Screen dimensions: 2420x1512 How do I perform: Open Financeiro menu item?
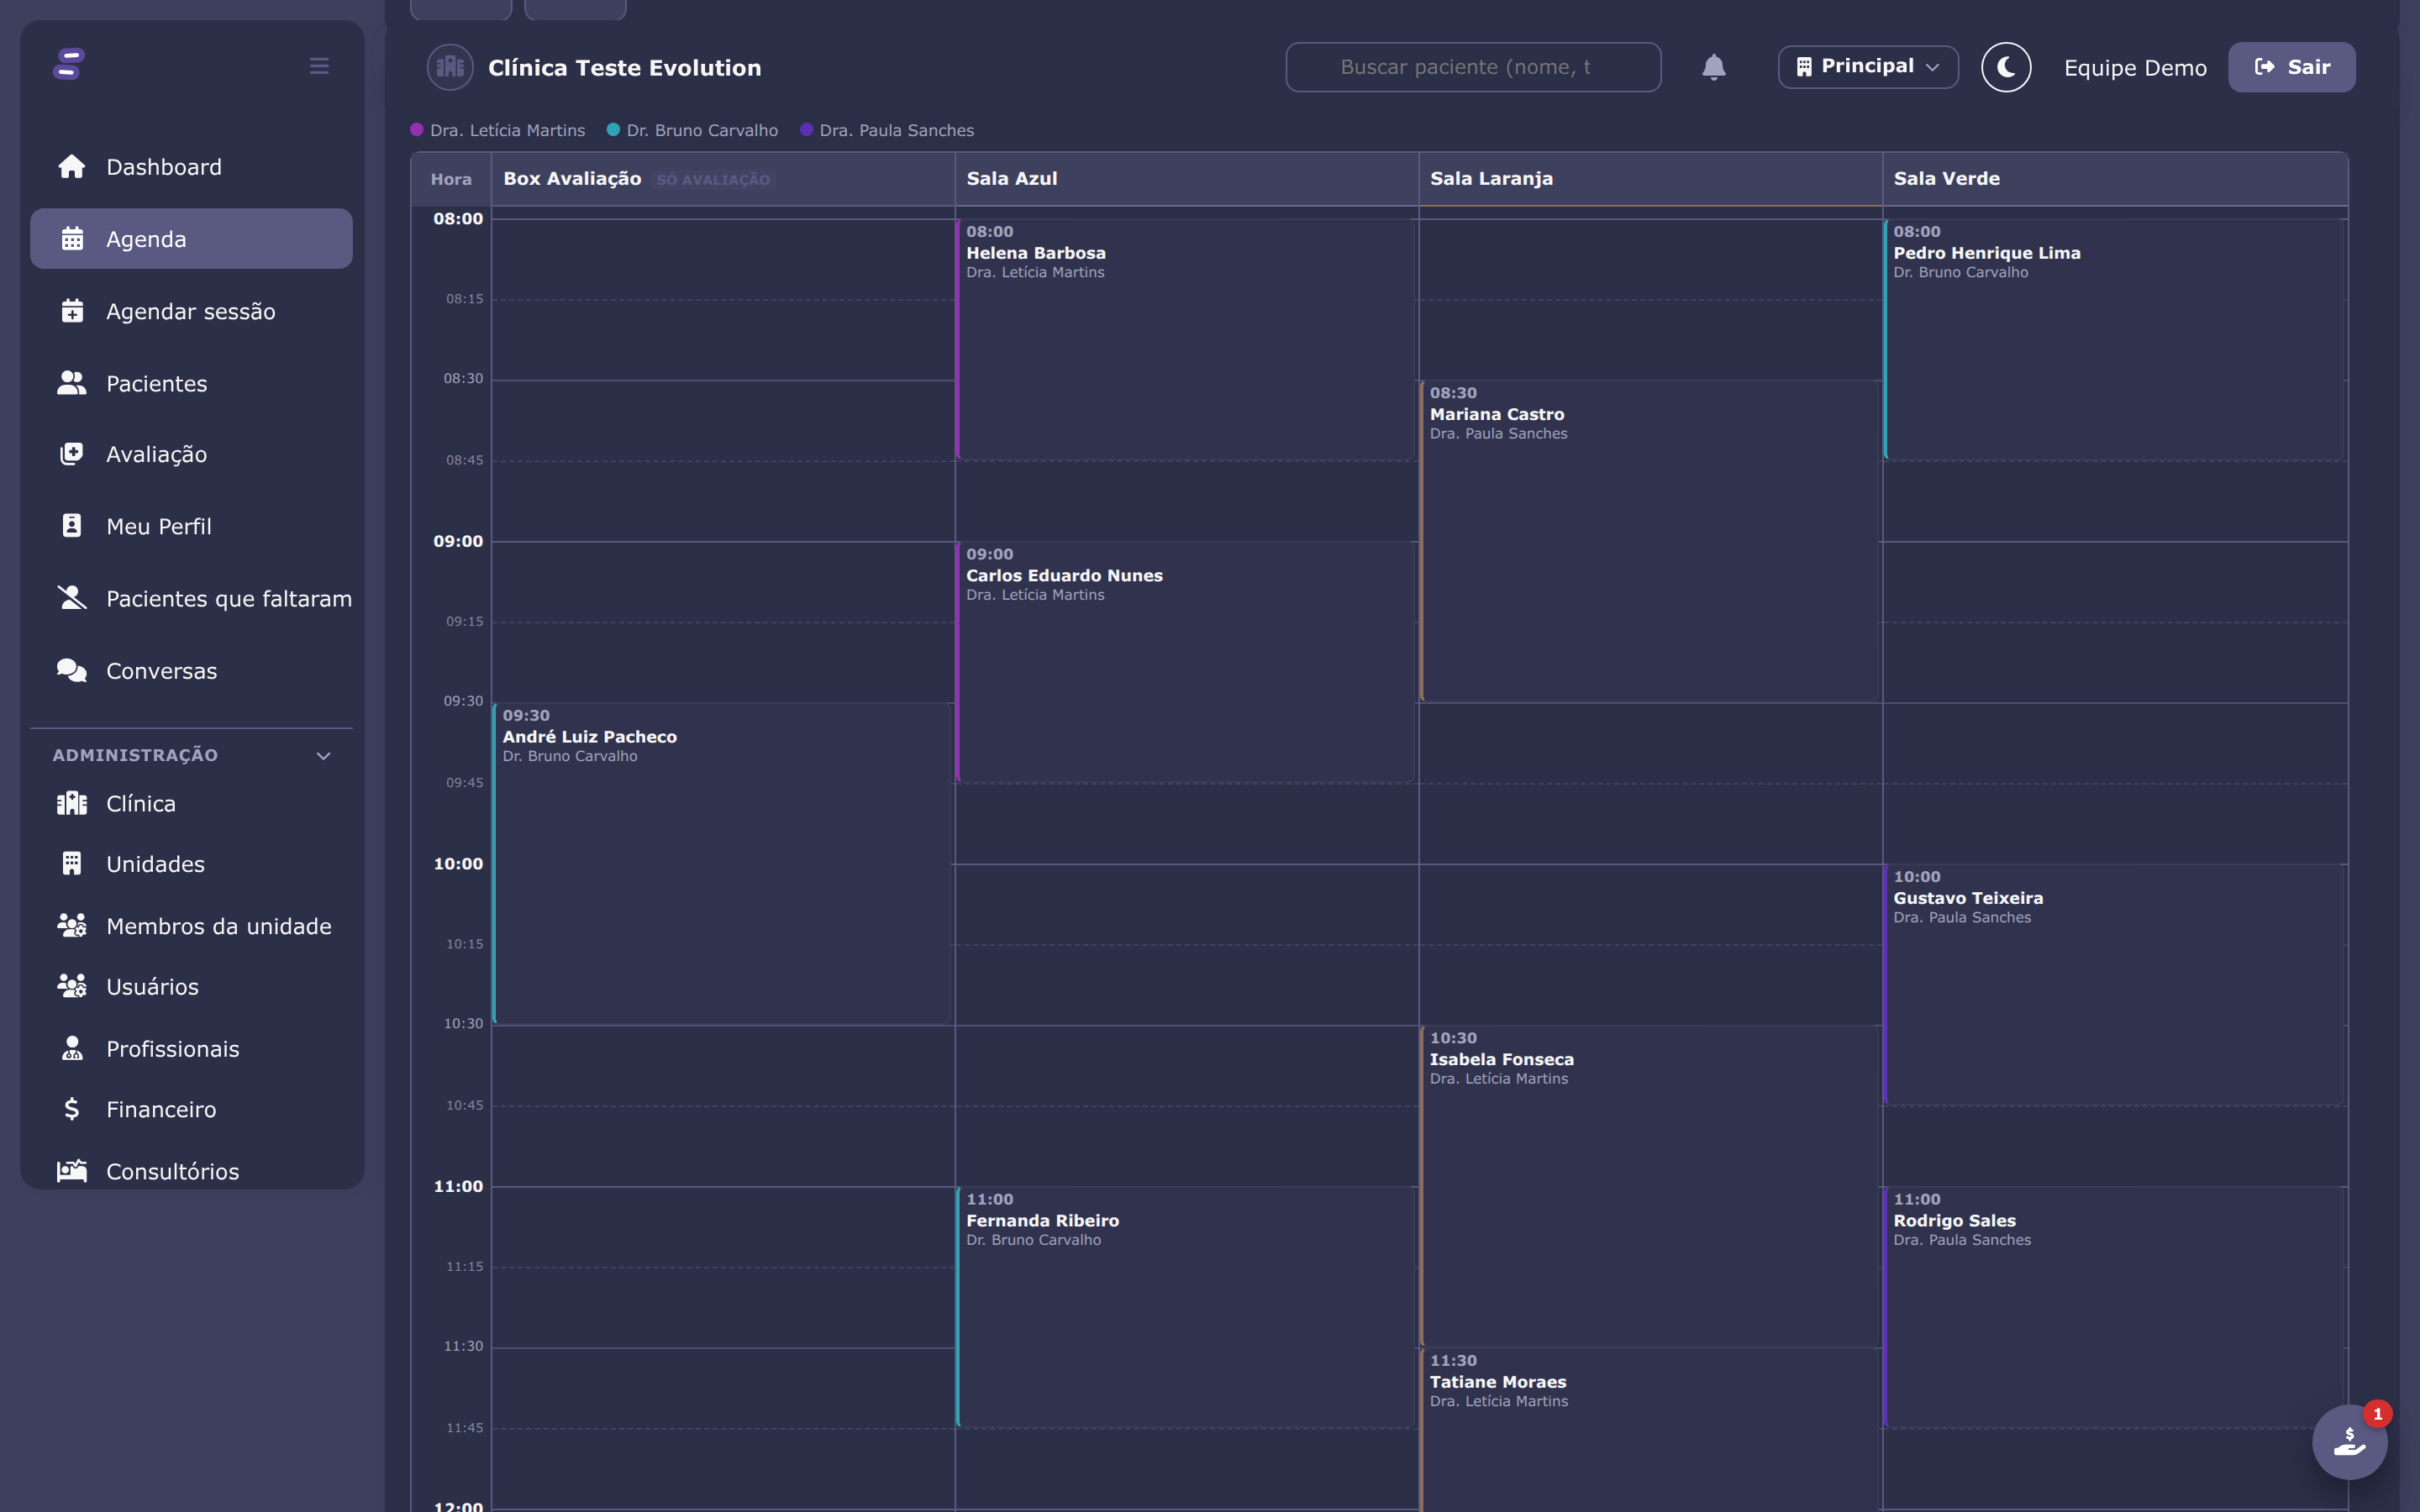[x=191, y=1109]
